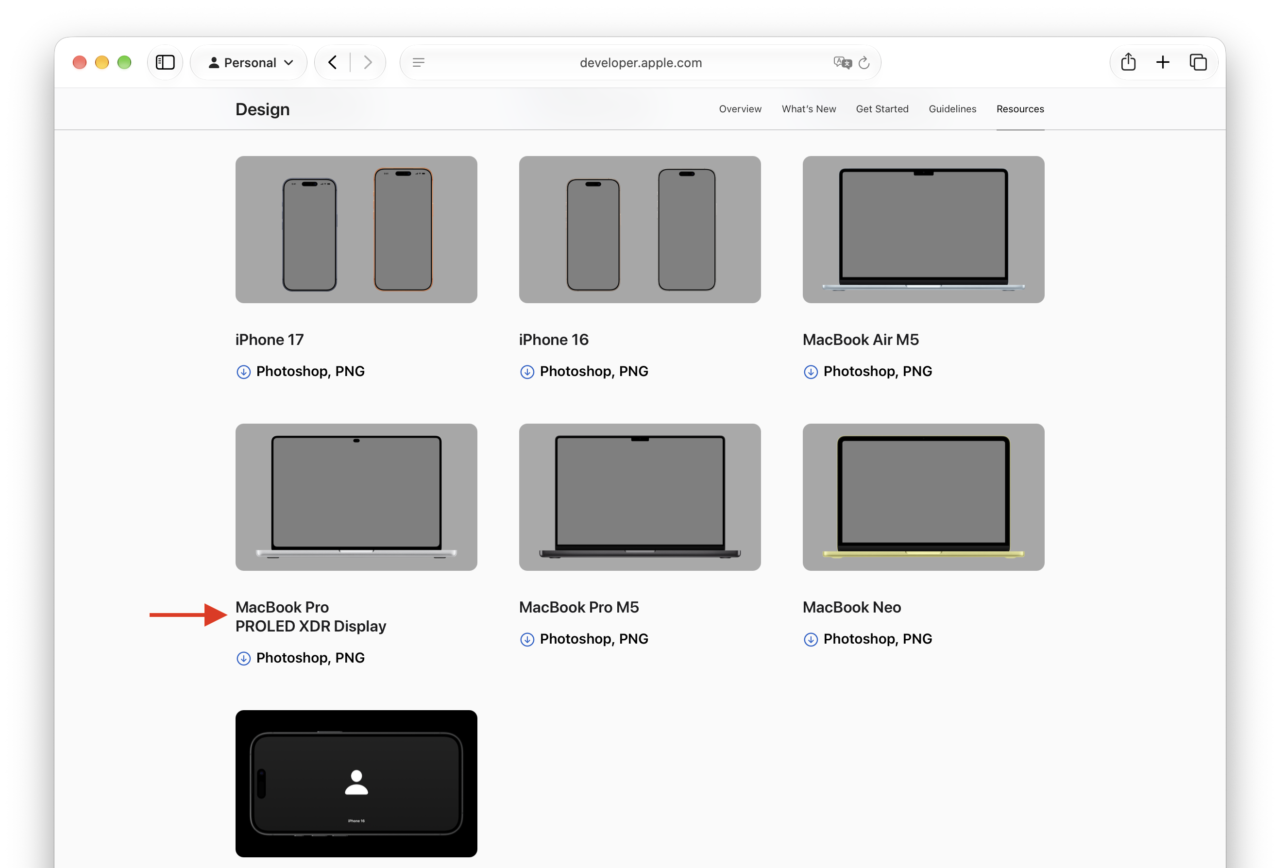The image size is (1280, 868).
Task: Click the developer.apple.com address field
Action: click(640, 62)
